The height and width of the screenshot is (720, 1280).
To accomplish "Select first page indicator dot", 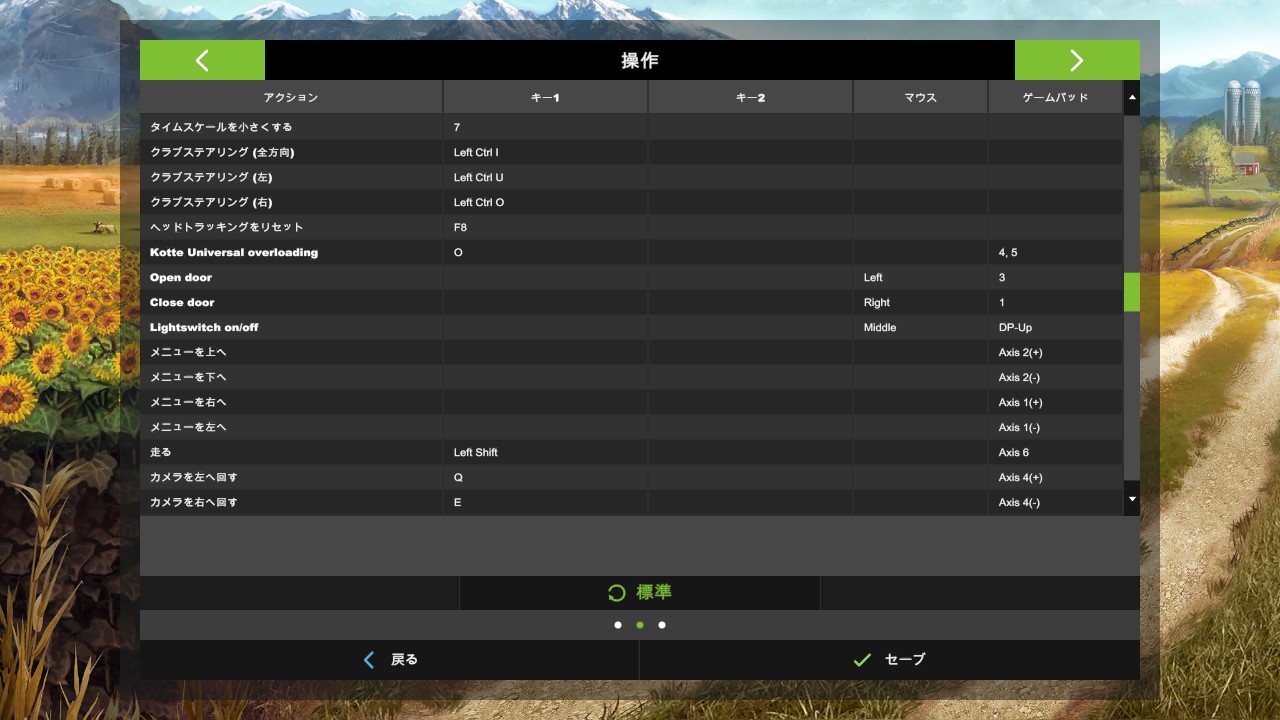I will tap(618, 625).
